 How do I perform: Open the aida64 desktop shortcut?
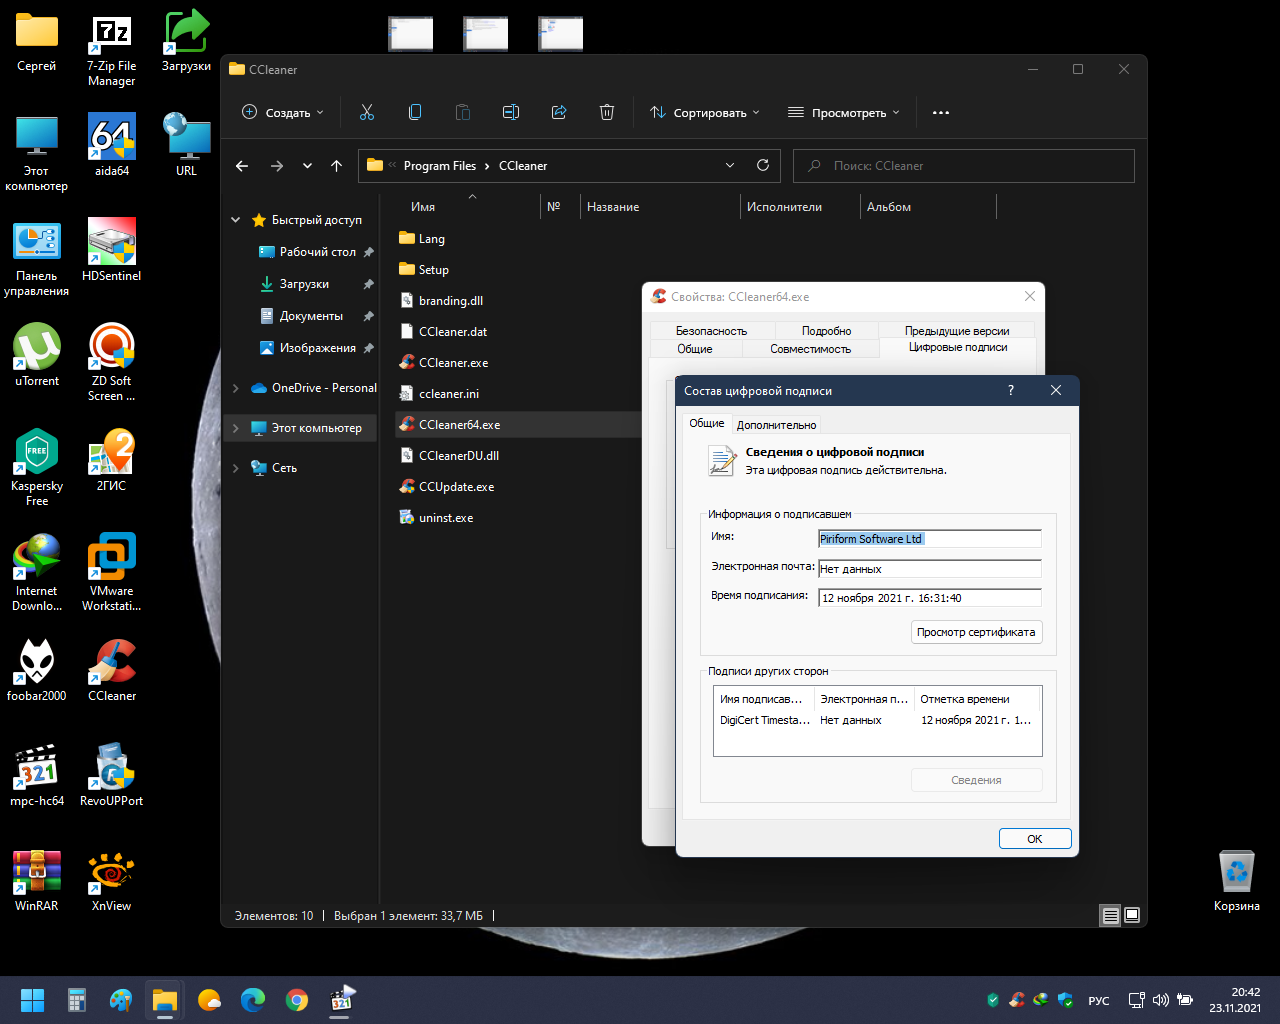112,145
